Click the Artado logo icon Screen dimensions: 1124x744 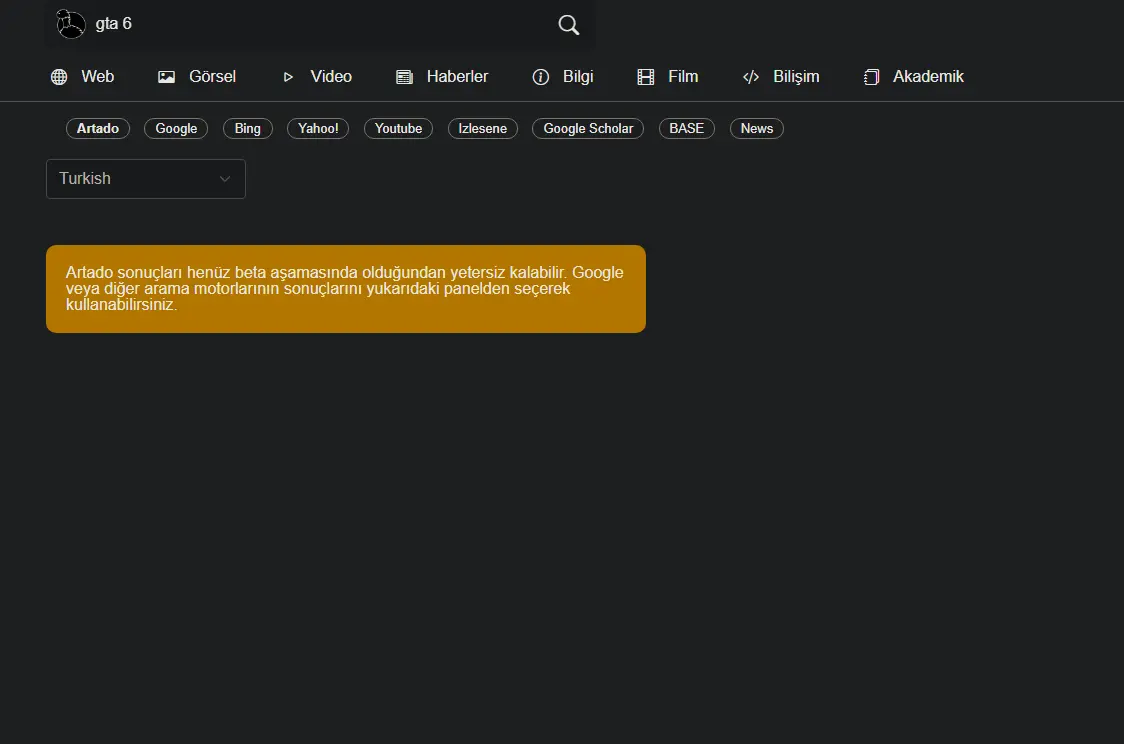pyautogui.click(x=71, y=24)
